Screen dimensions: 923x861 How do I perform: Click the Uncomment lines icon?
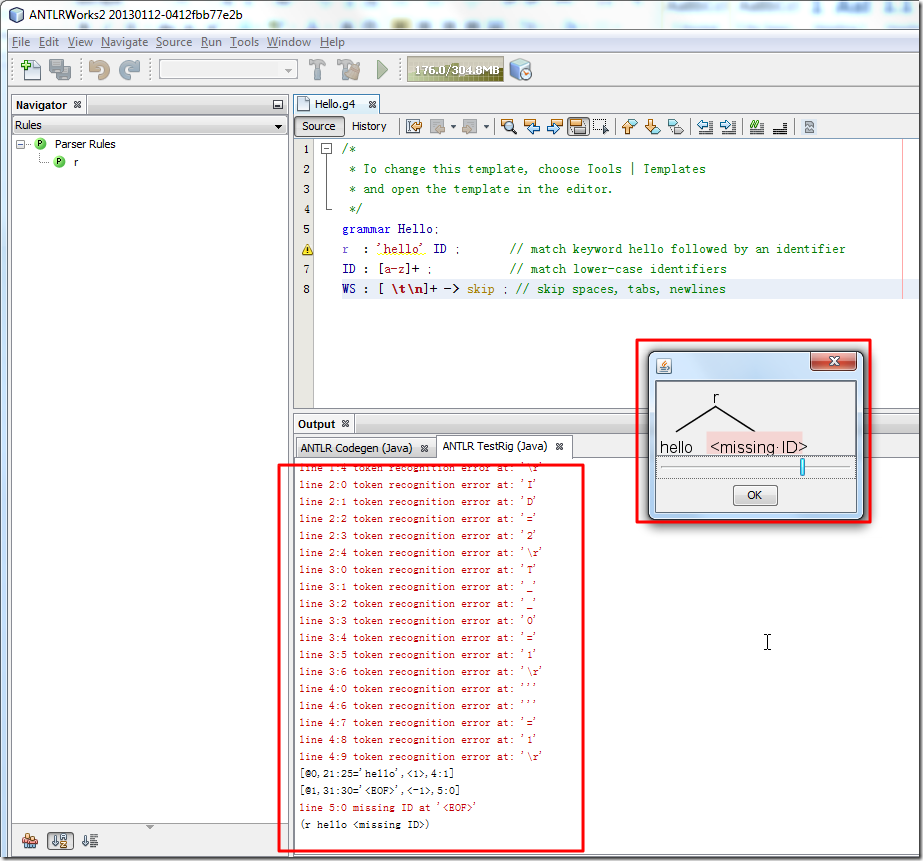click(780, 127)
